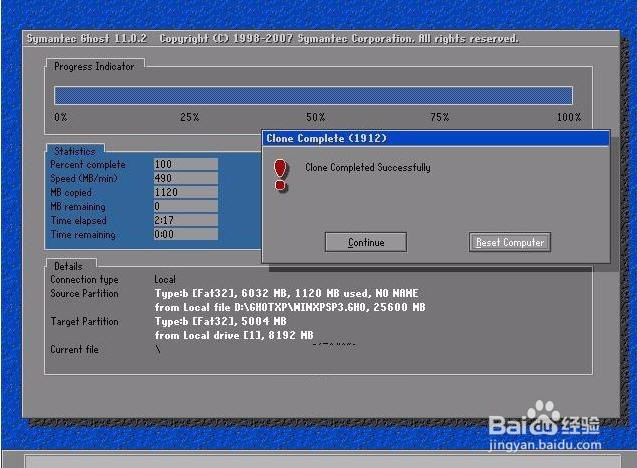Screen dimensions: 637x468
Task: Click the Target Partition label
Action: (x=84, y=321)
